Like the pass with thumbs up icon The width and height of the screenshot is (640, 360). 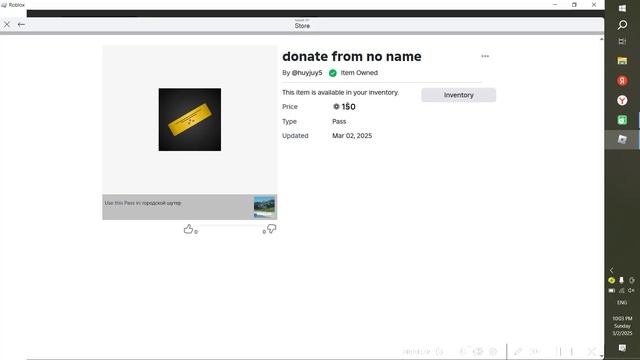coord(188,229)
